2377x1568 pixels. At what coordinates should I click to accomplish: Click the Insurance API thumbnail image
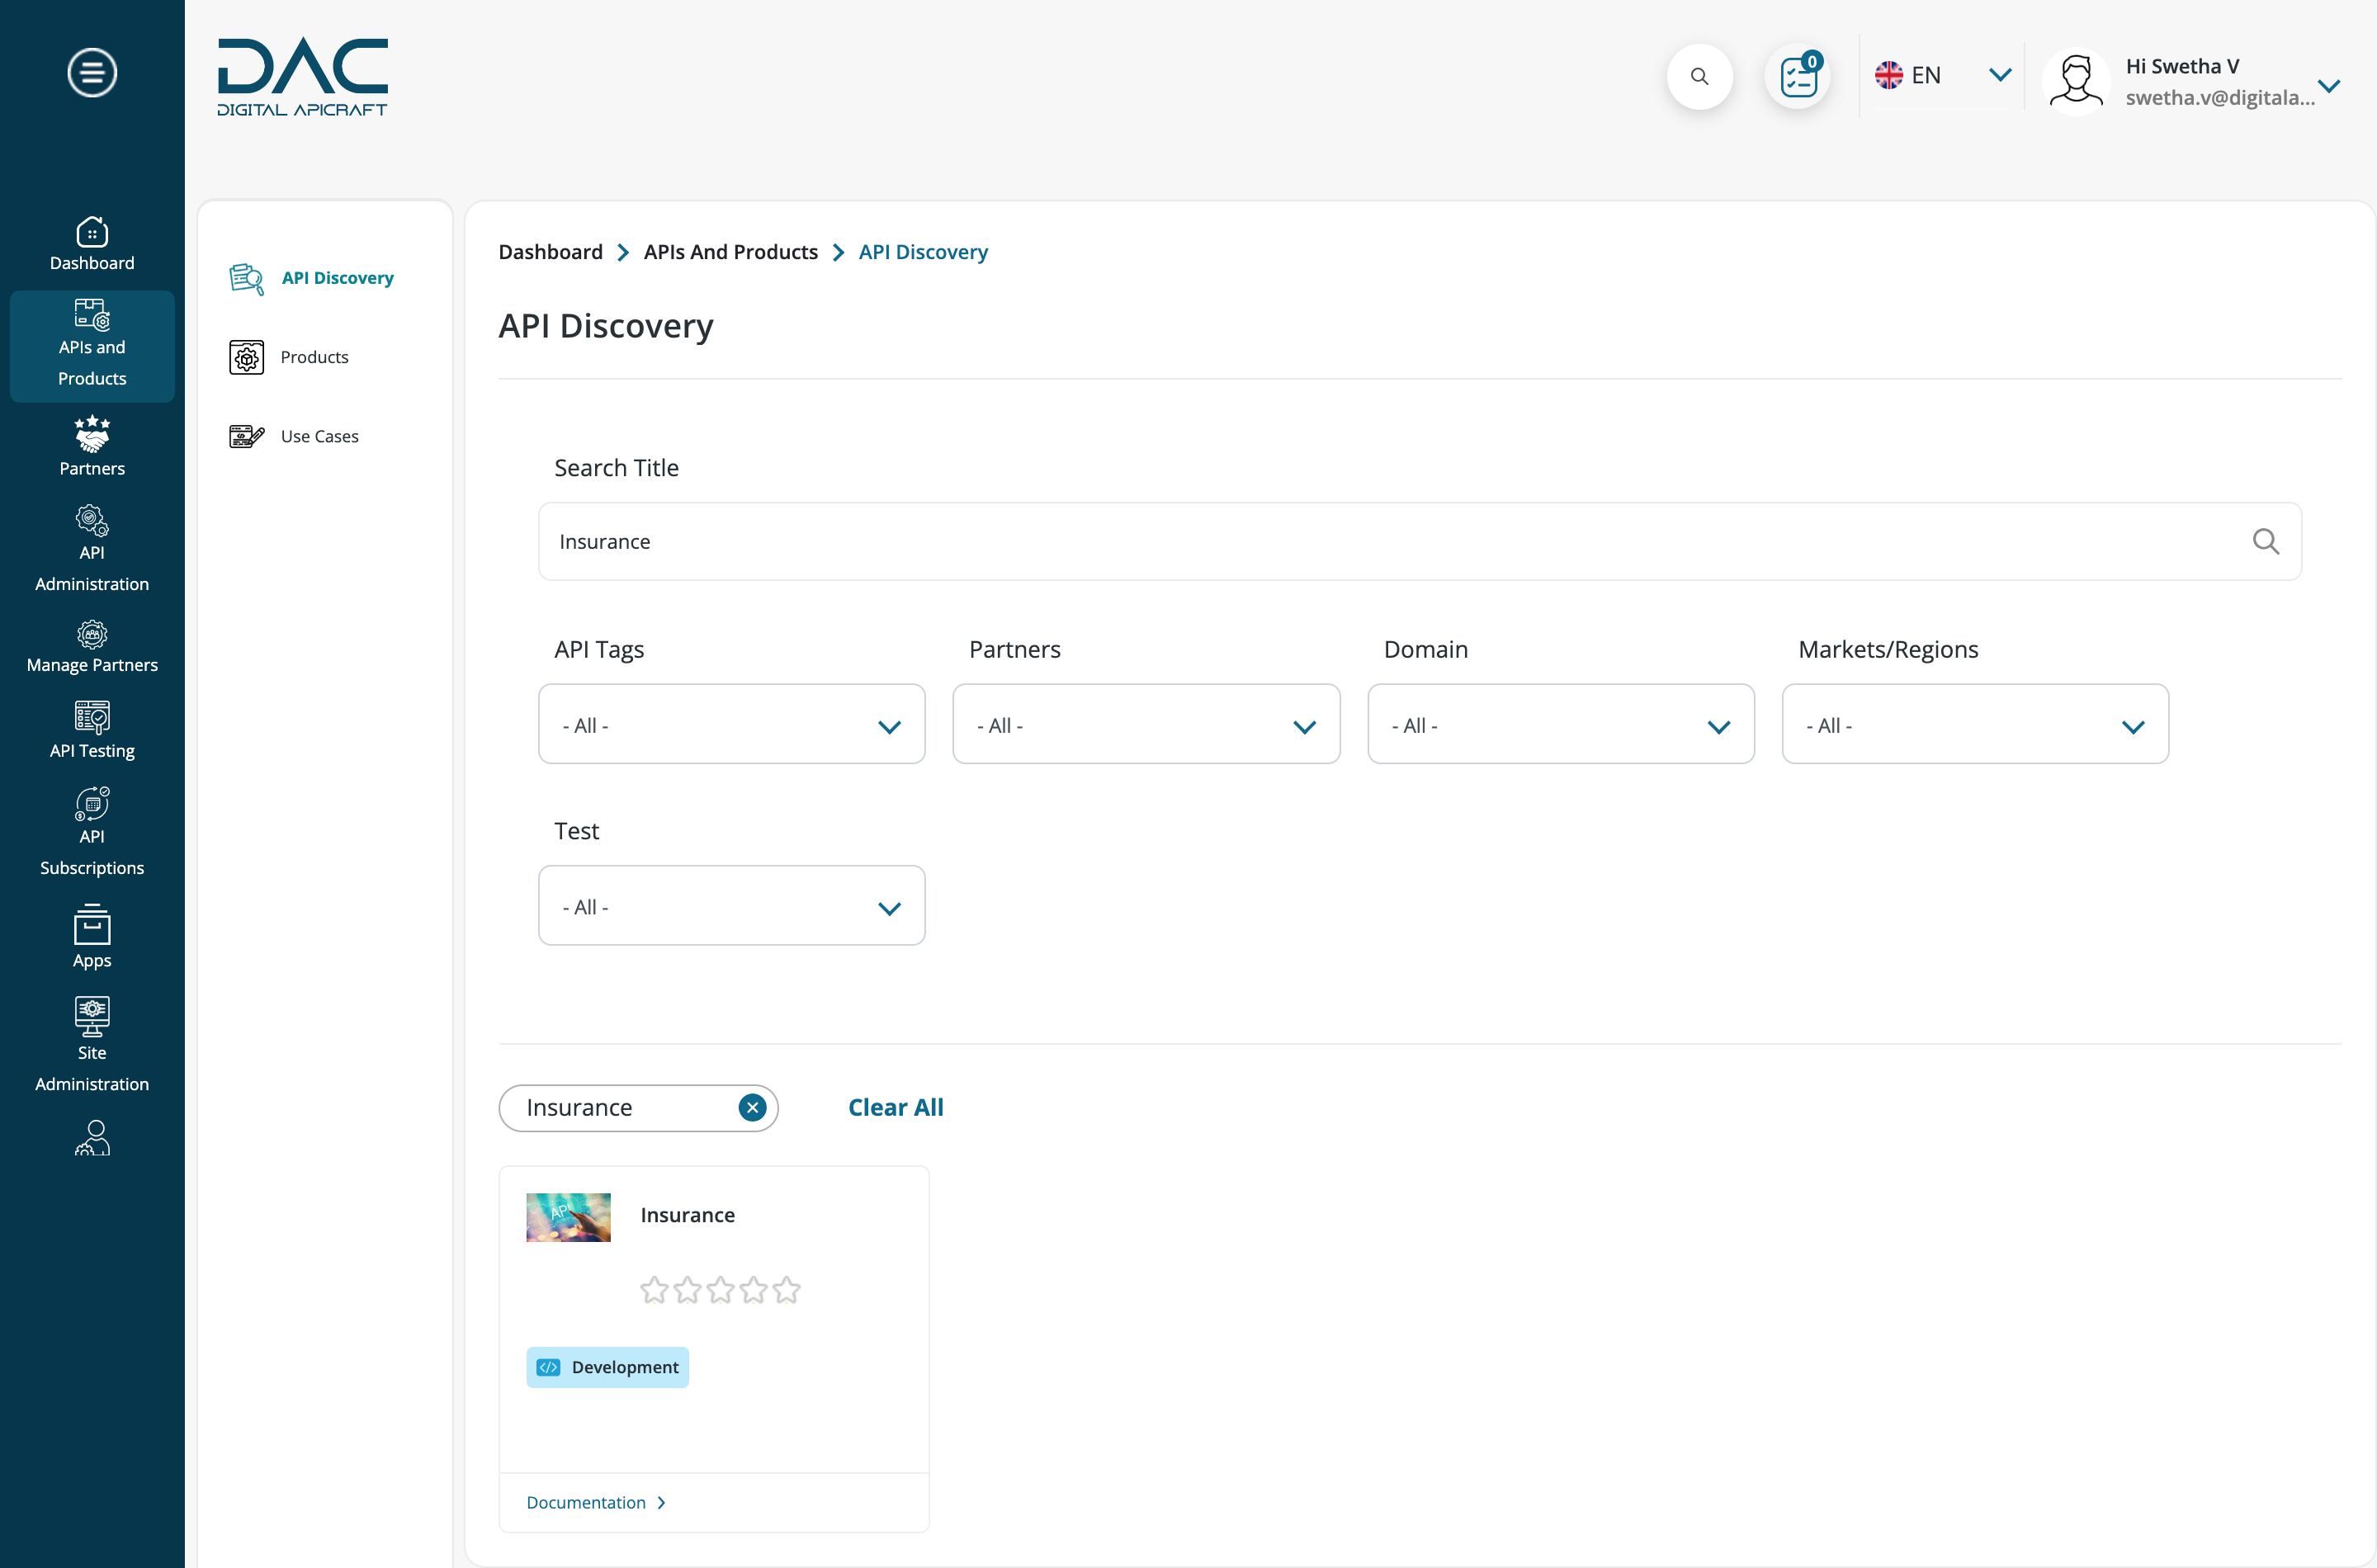[569, 1217]
